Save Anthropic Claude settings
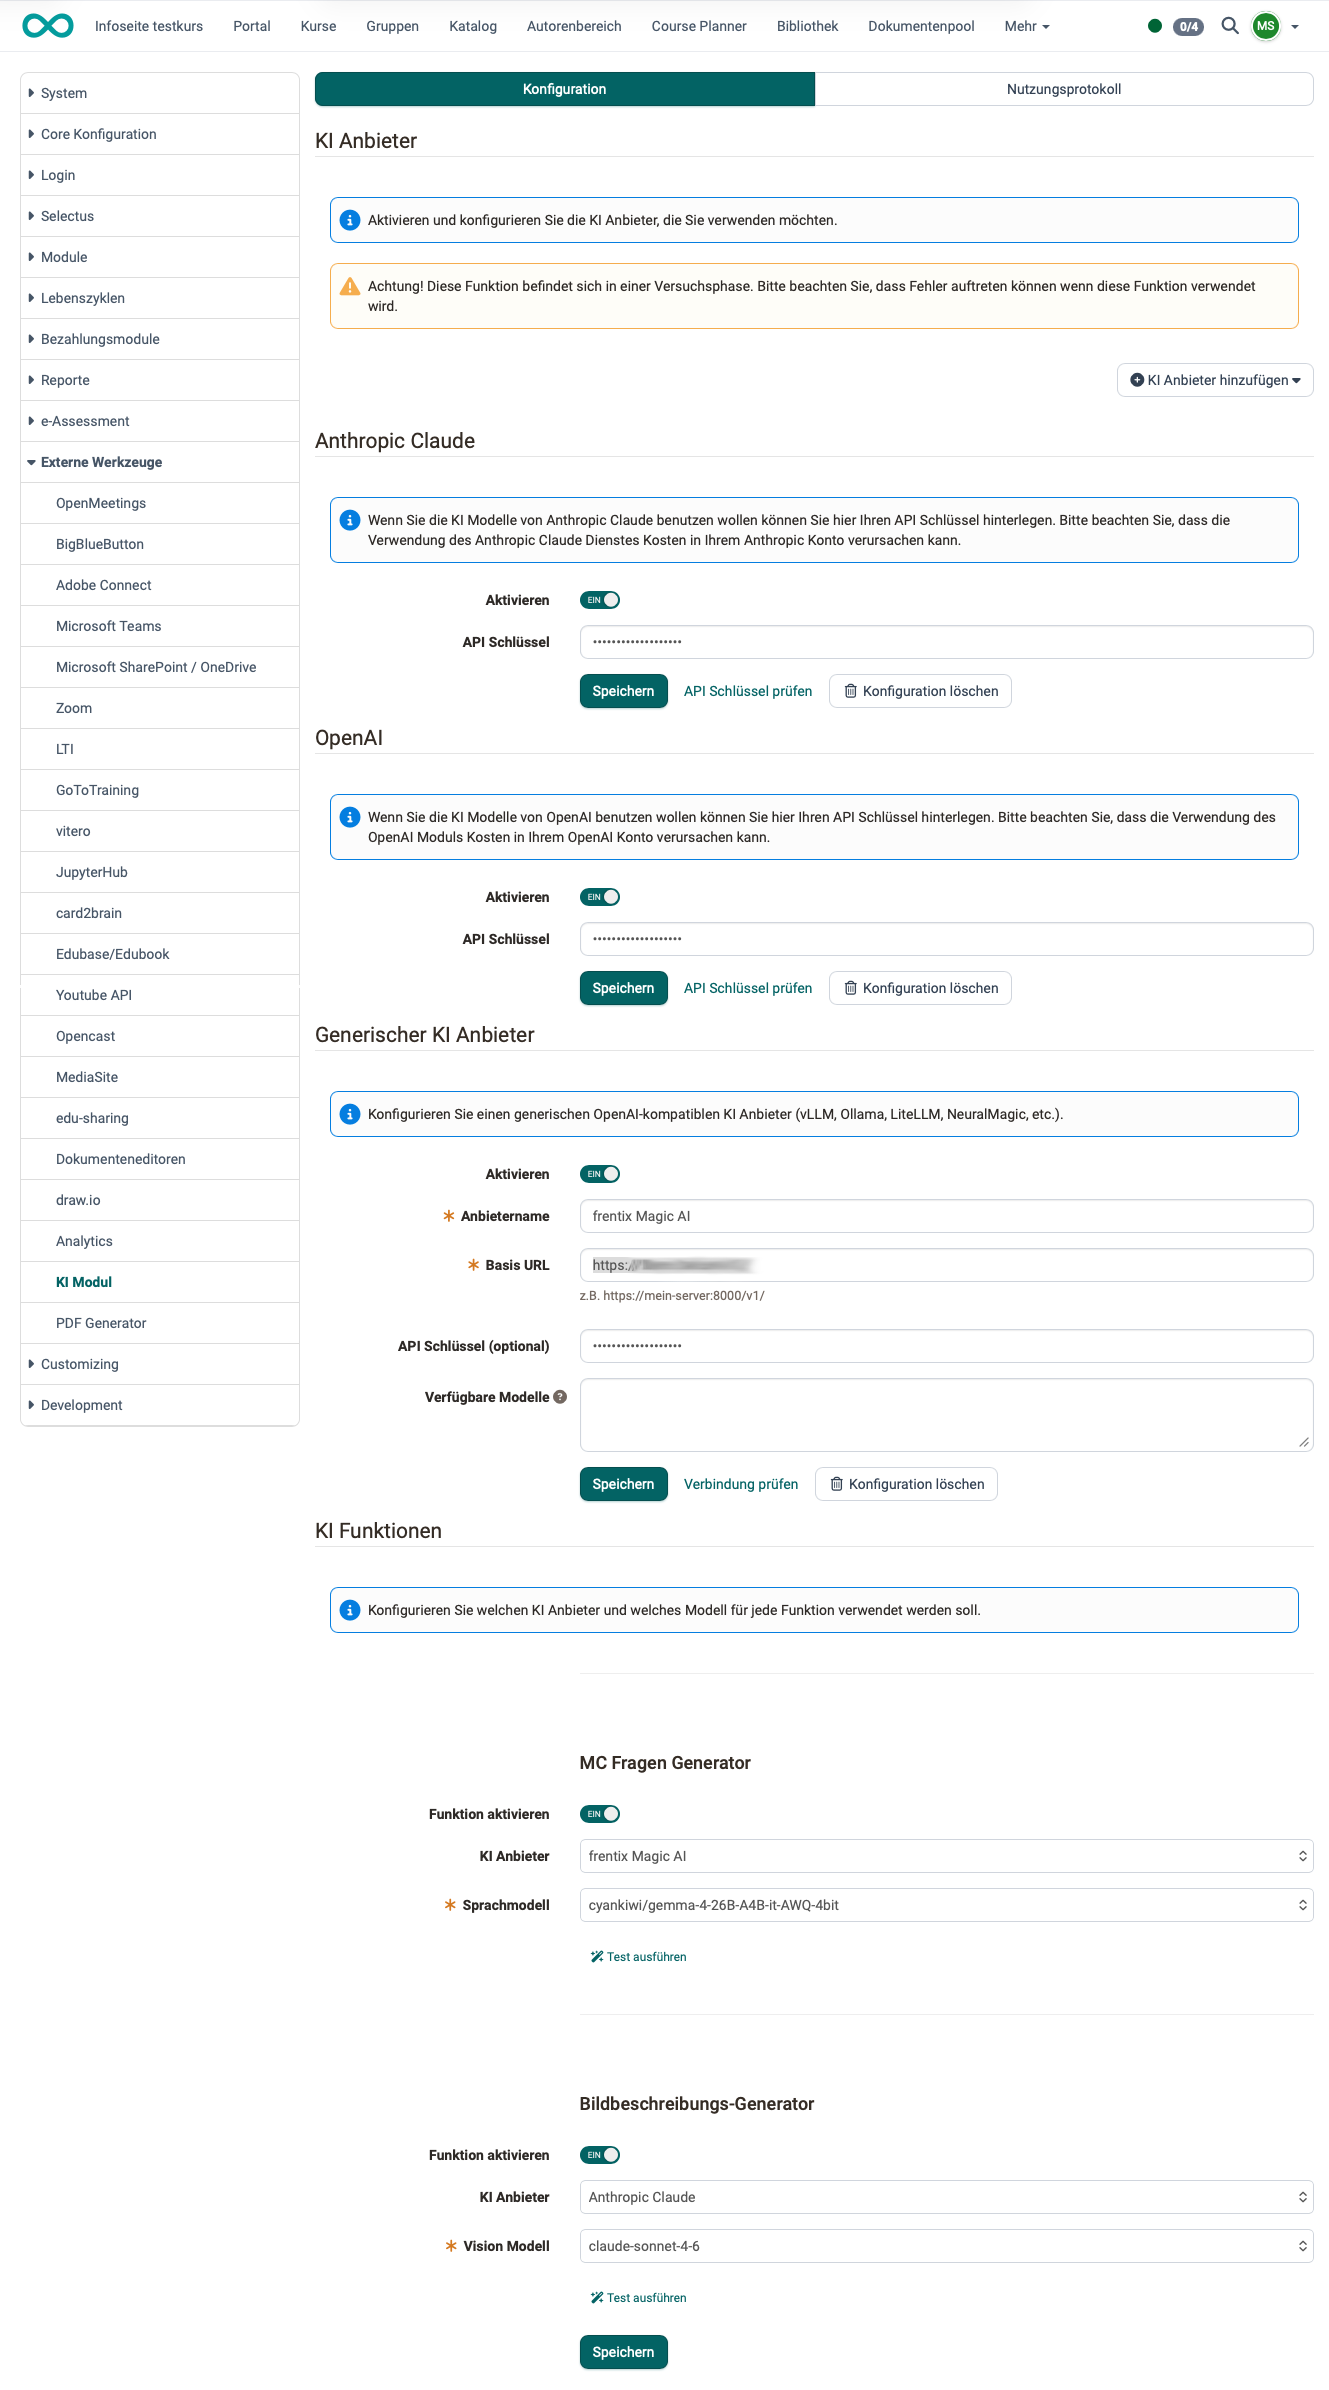Viewport: 1329px width, 2390px height. 623,691
